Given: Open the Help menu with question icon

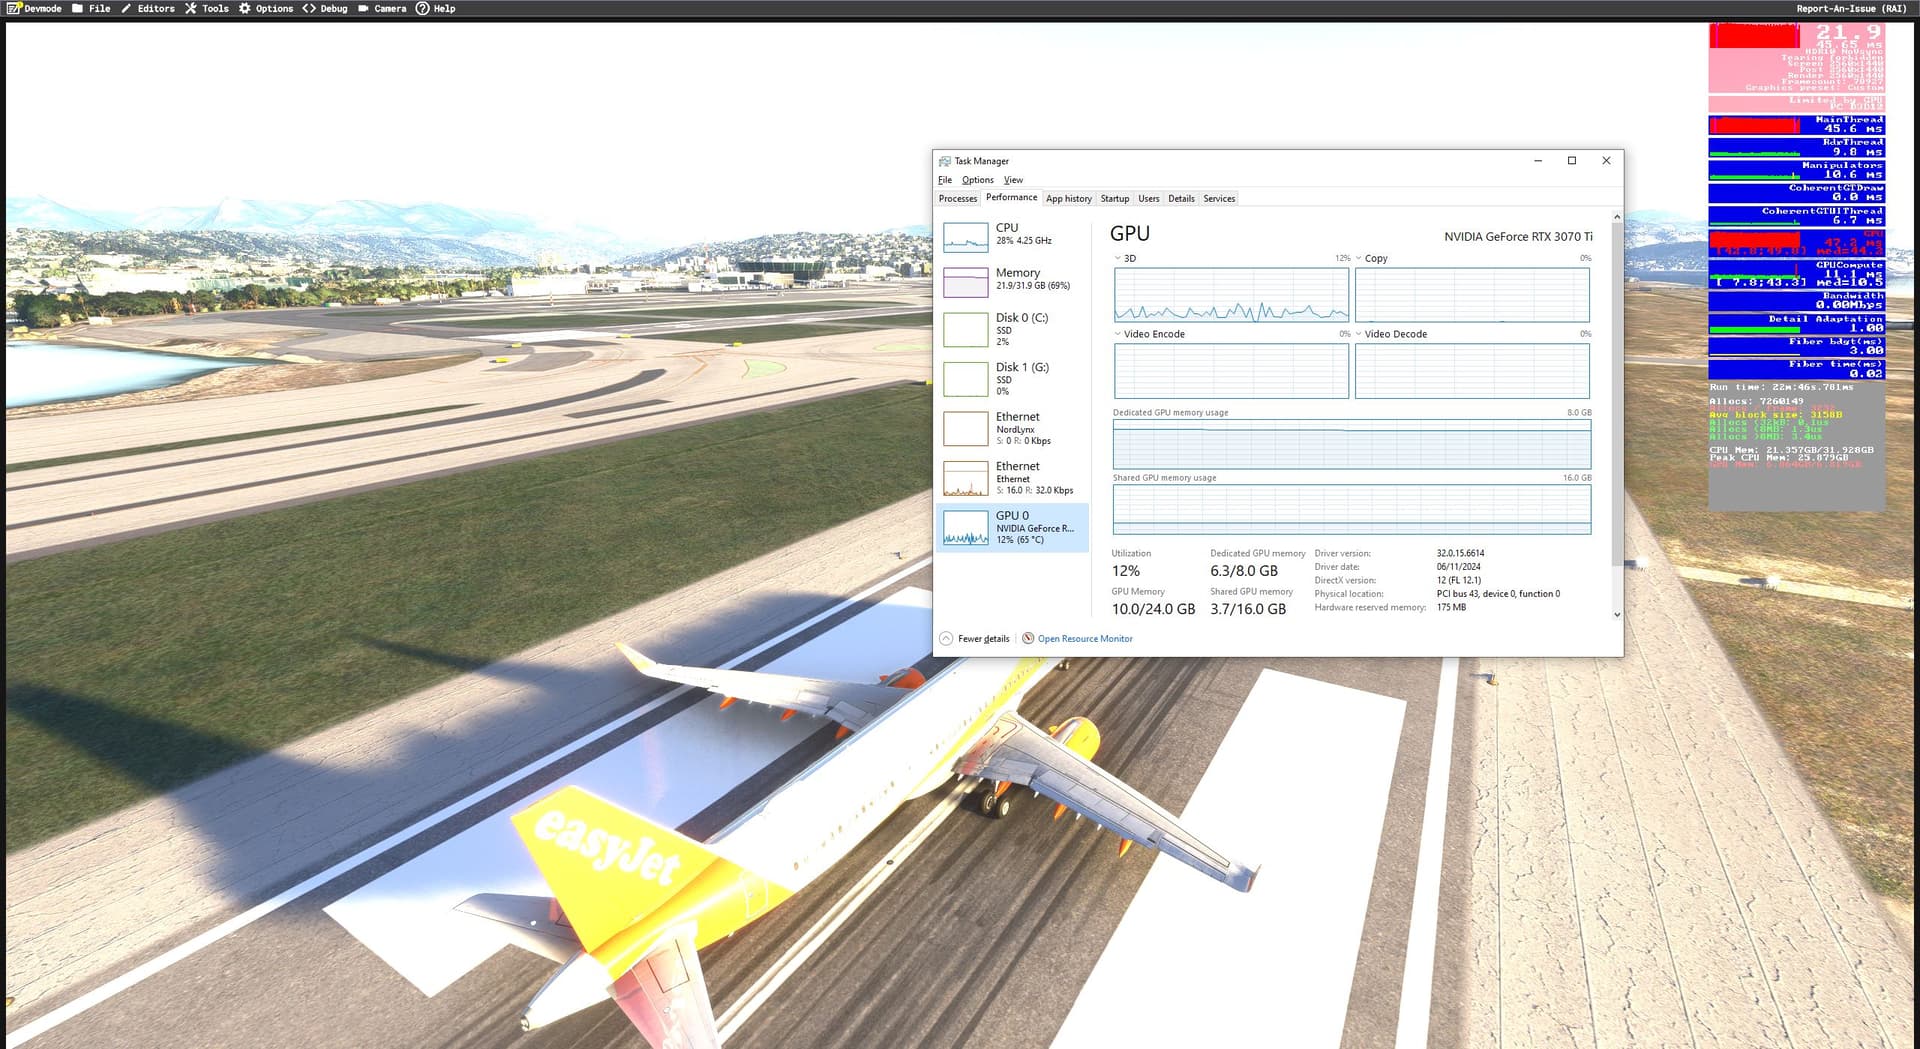Looking at the screenshot, I should click(436, 9).
